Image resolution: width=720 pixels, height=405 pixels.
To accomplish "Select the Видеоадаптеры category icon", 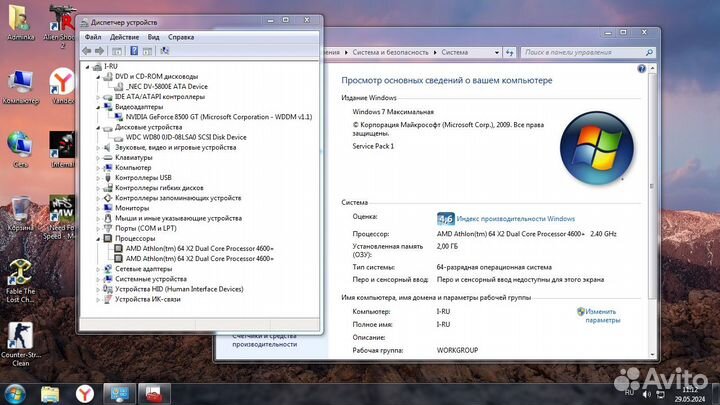I will coord(108,107).
